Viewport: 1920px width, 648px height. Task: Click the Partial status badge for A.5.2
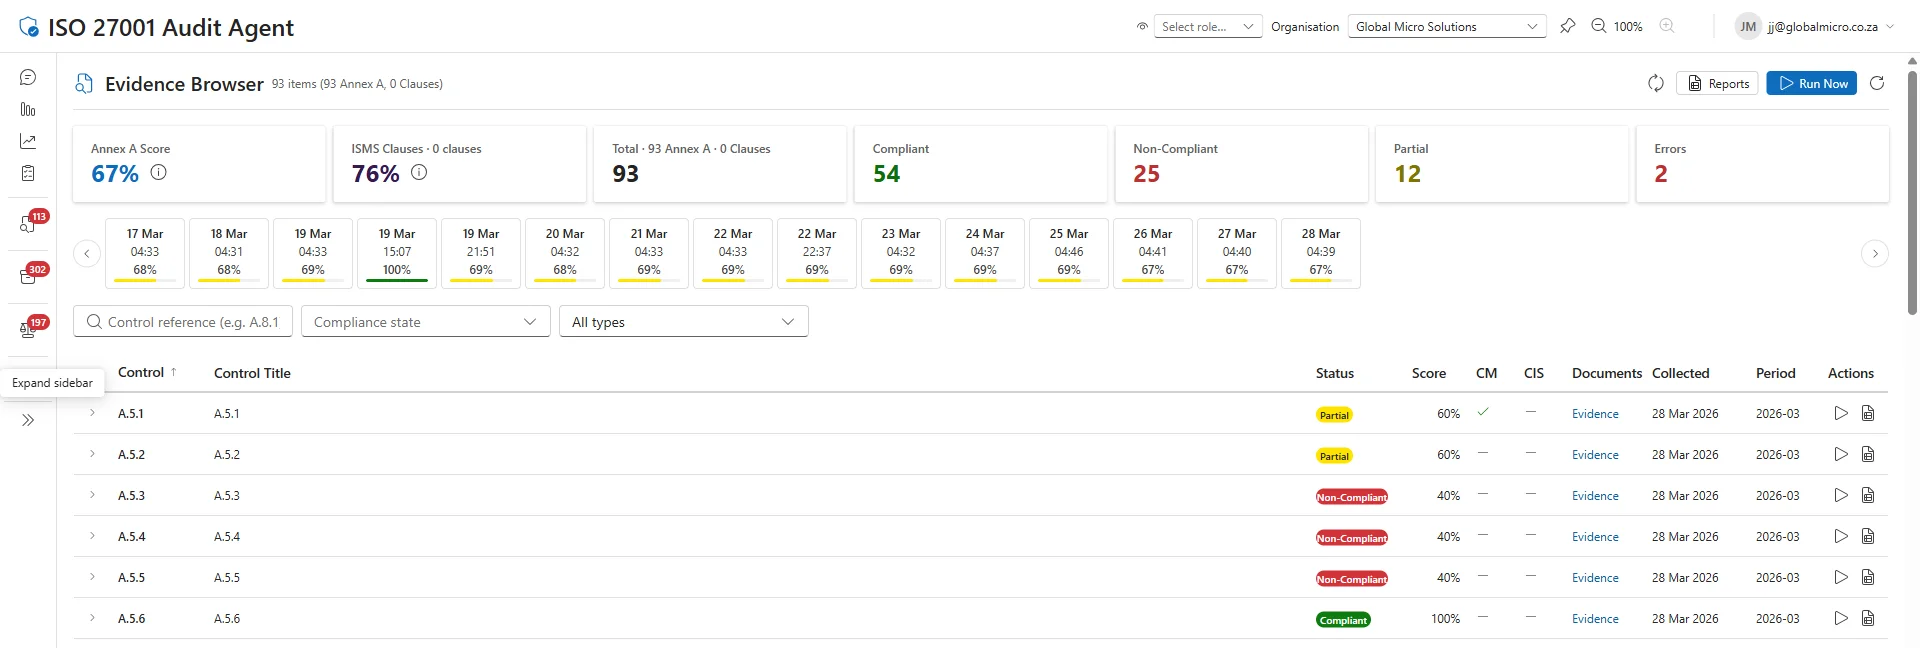(1334, 456)
